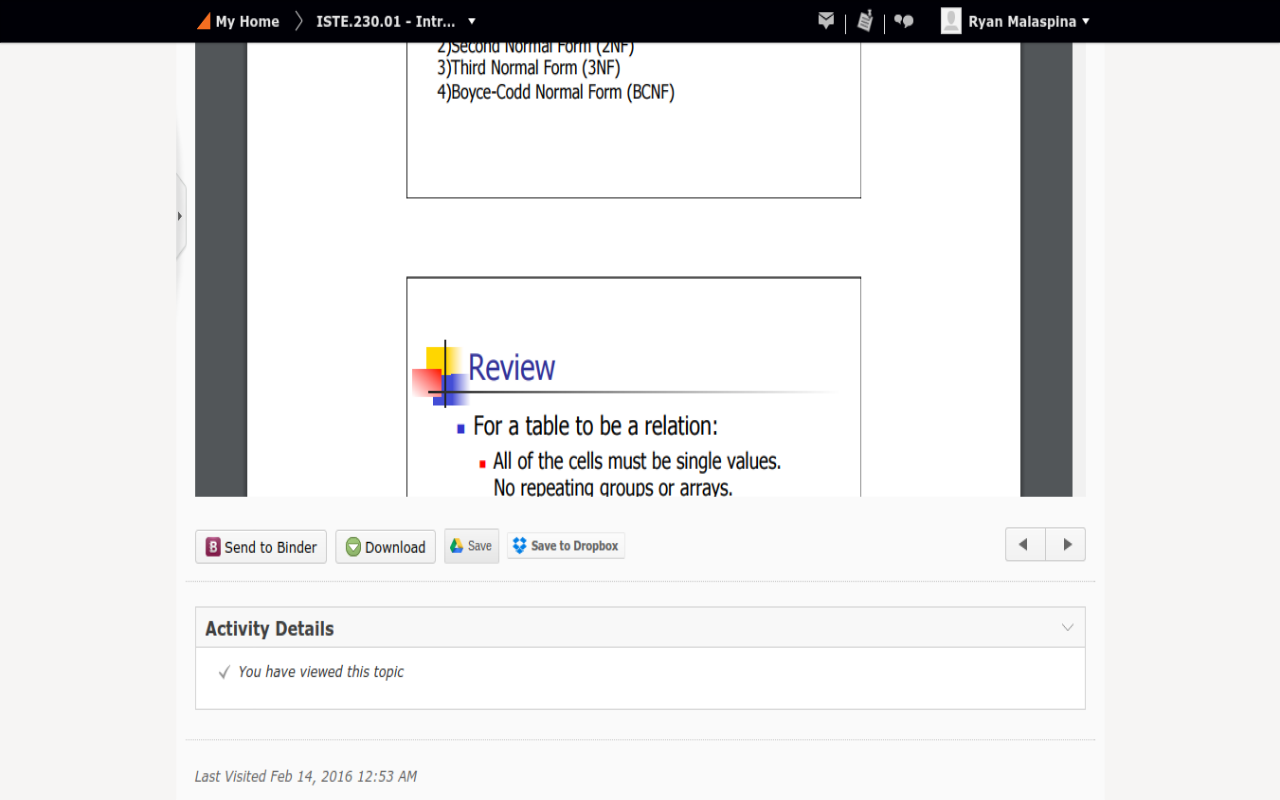This screenshot has height=800, width=1280.
Task: Open the ISTE.230.01 course link
Action: pyautogui.click(x=385, y=21)
